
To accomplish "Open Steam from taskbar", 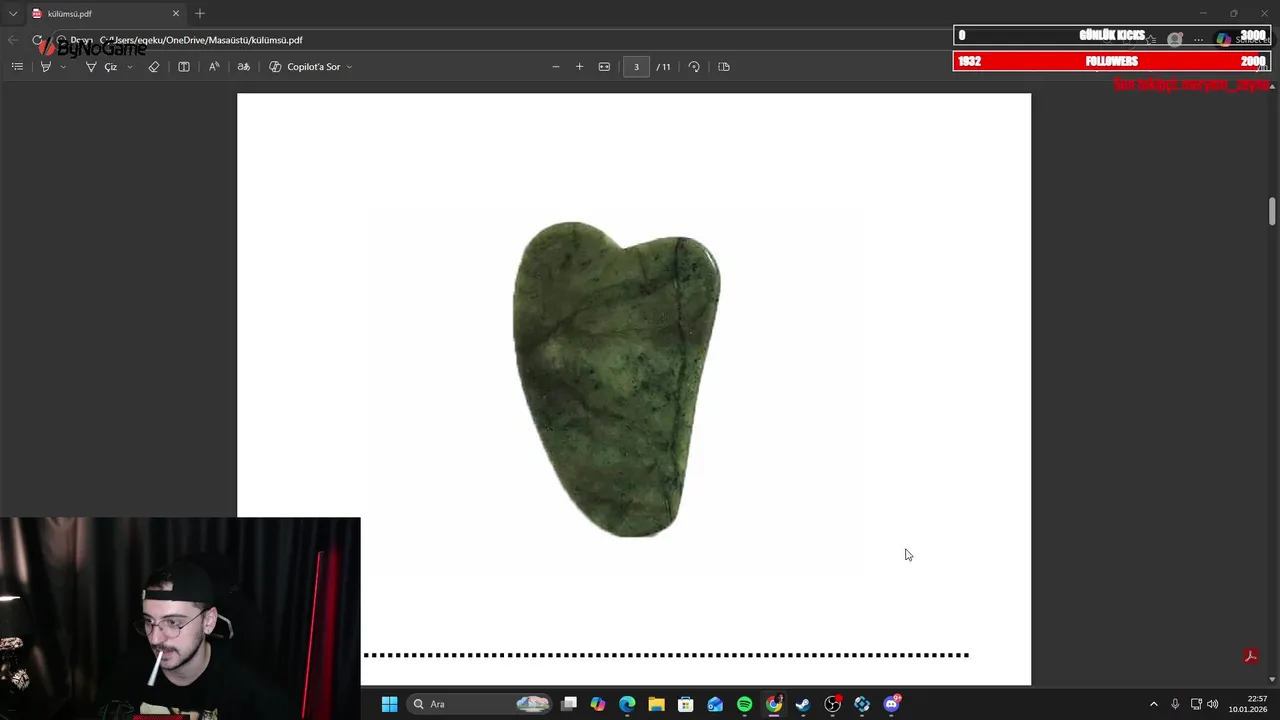I will pyautogui.click(x=803, y=704).
